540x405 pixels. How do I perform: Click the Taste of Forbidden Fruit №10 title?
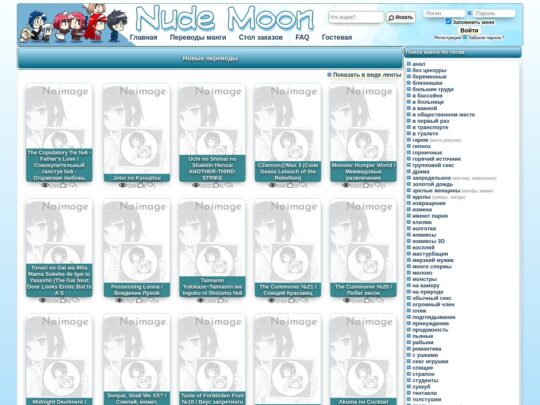pyautogui.click(x=212, y=398)
